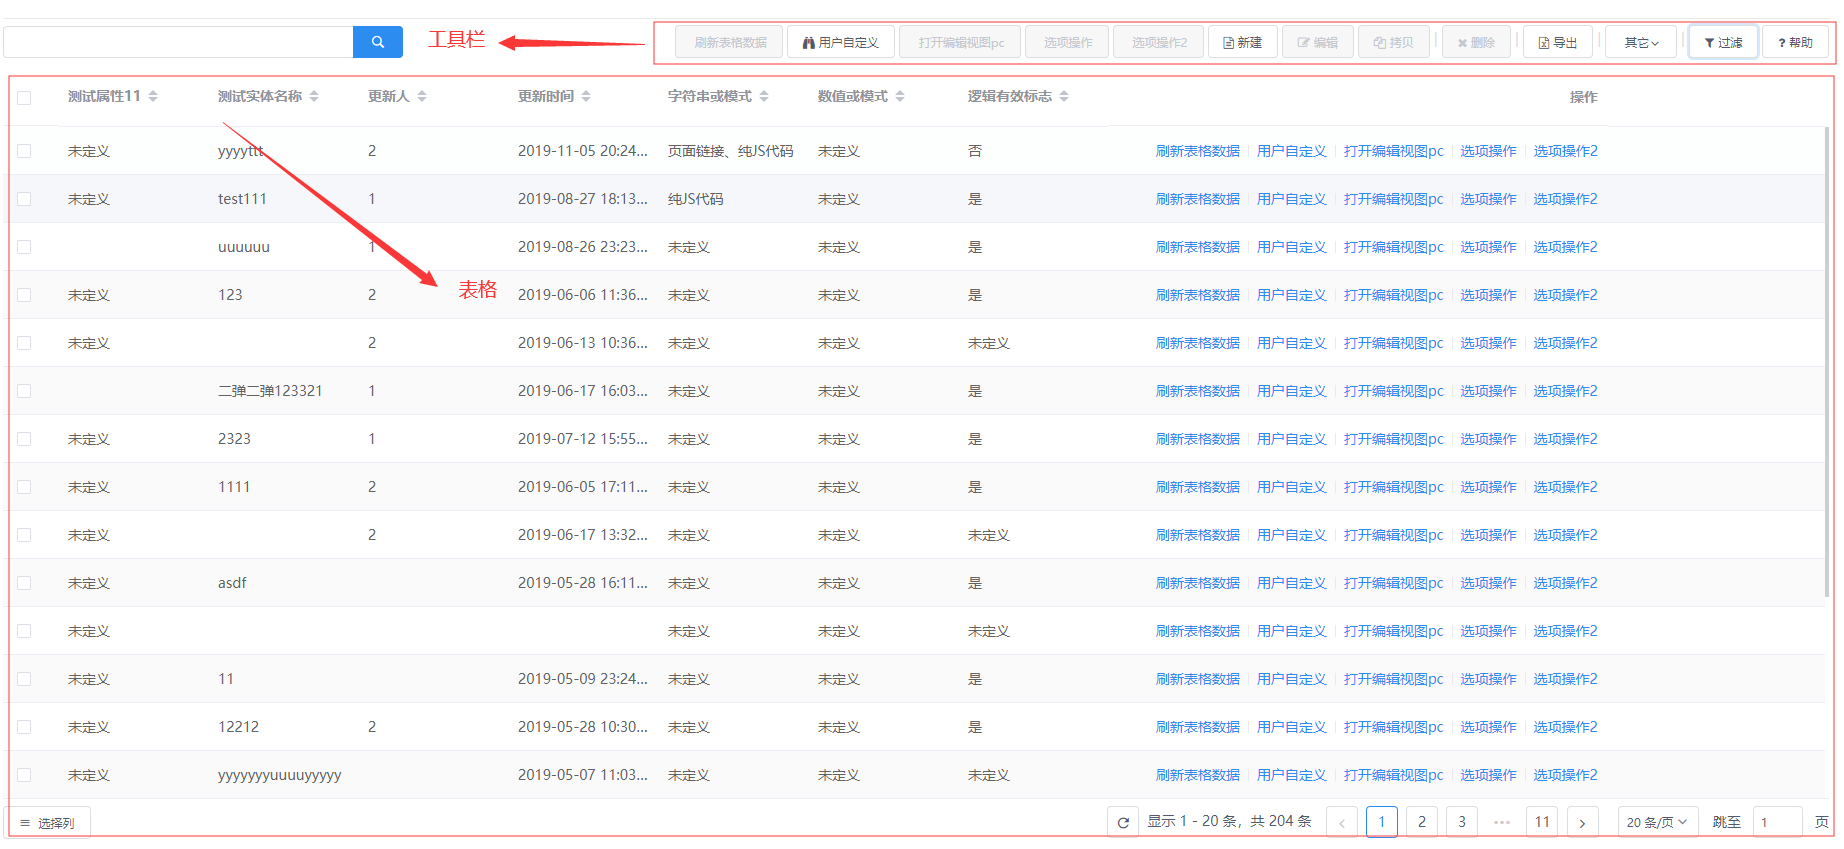Click the 操作 column header
Screen dimensions: 1844x849
[x=1583, y=97]
